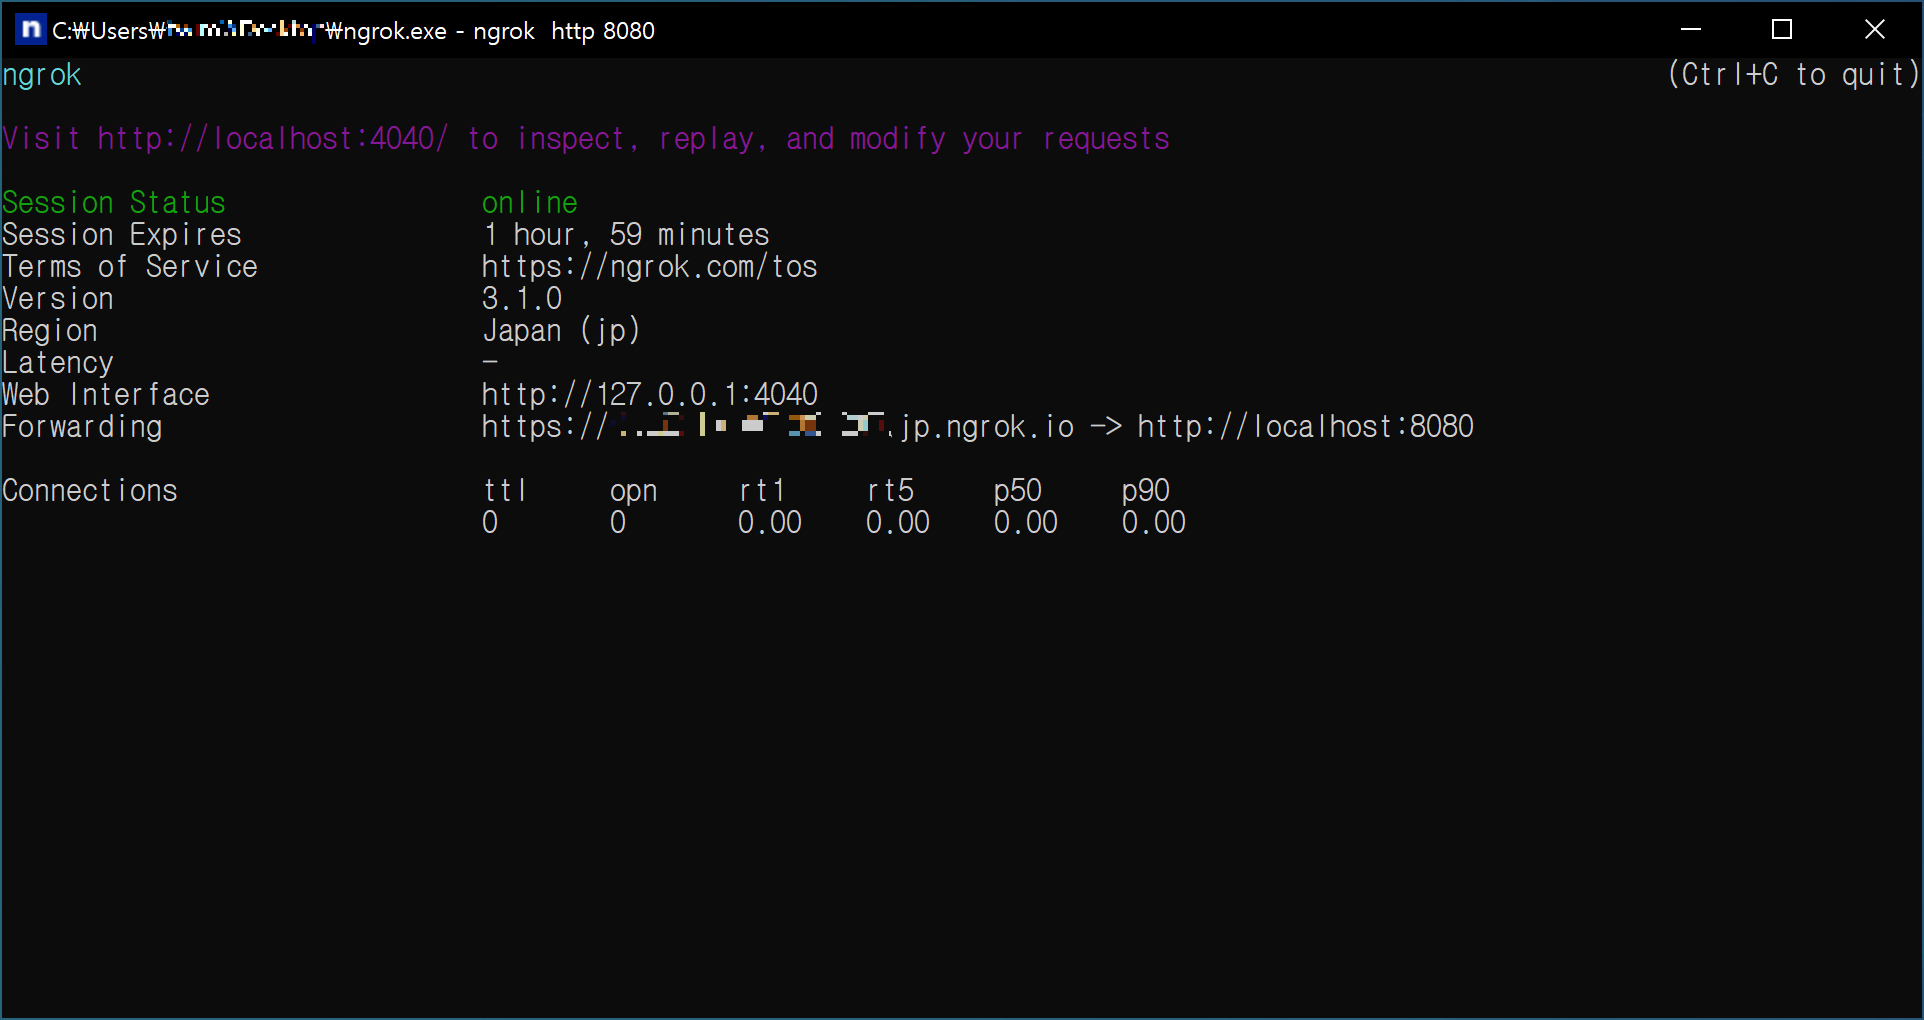Image resolution: width=1924 pixels, height=1020 pixels.
Task: Click the 'Connections' label
Action: coord(90,491)
